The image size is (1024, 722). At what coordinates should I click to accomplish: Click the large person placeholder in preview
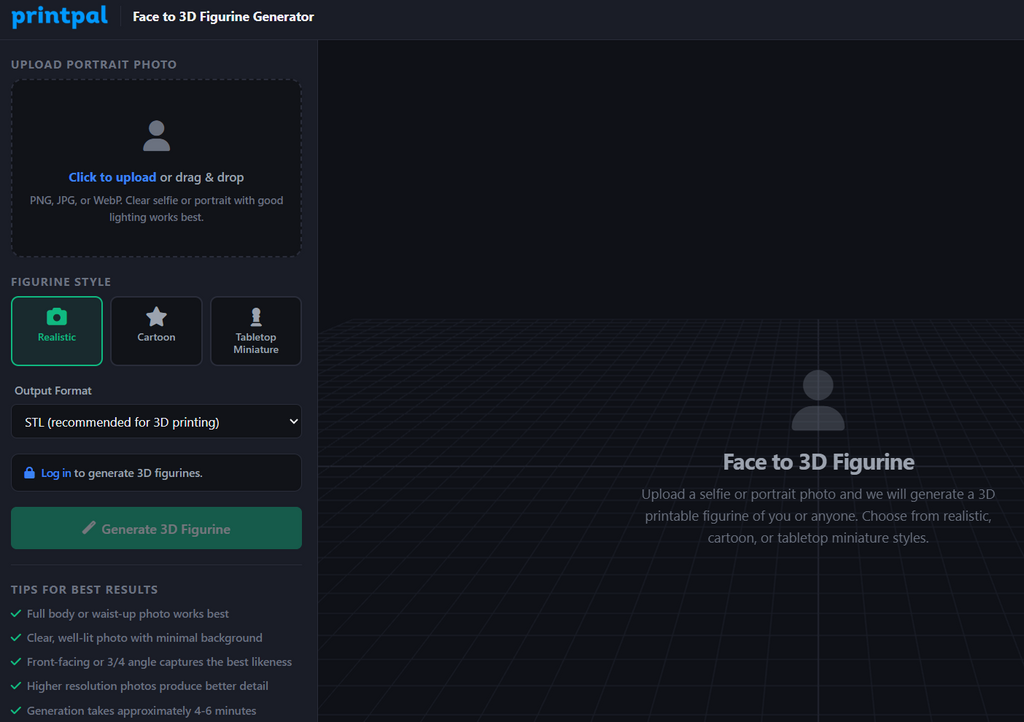tap(818, 400)
